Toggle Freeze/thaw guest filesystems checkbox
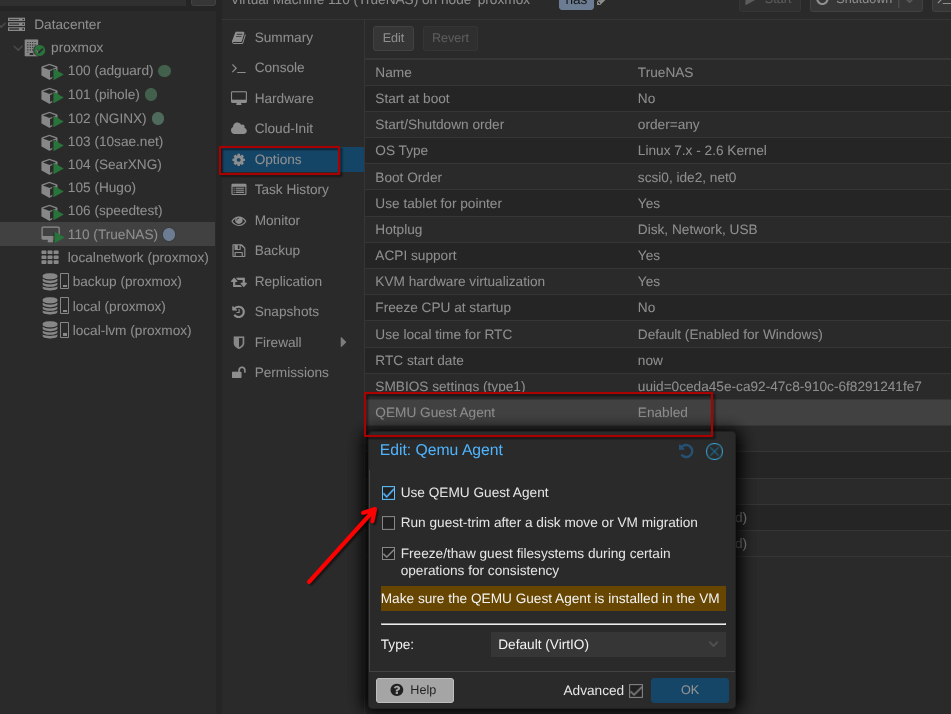This screenshot has height=714, width=951. [x=389, y=553]
